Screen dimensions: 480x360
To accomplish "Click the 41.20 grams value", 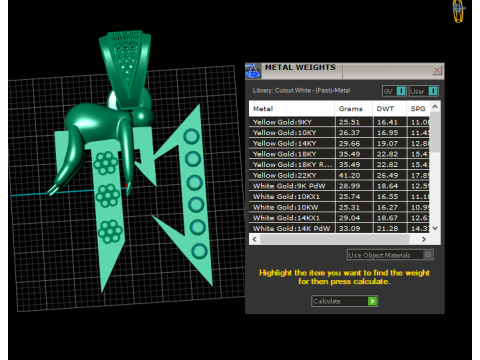I will (x=349, y=175).
